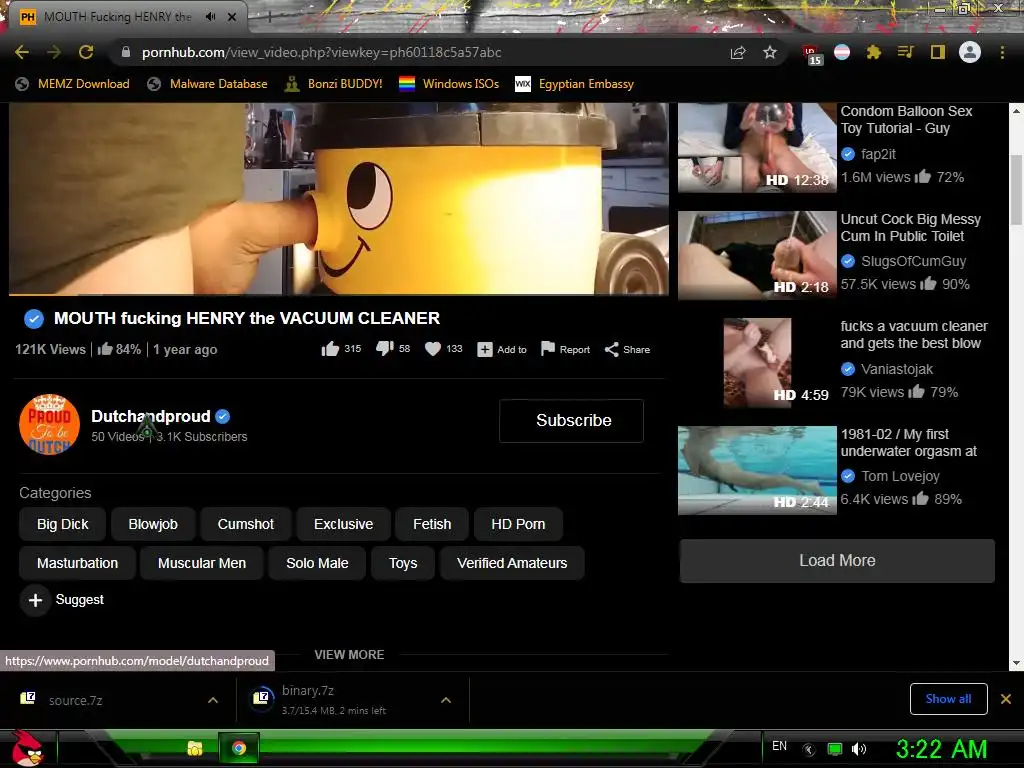Click the Add to playlist button
This screenshot has height=768, width=1024.
tap(502, 349)
